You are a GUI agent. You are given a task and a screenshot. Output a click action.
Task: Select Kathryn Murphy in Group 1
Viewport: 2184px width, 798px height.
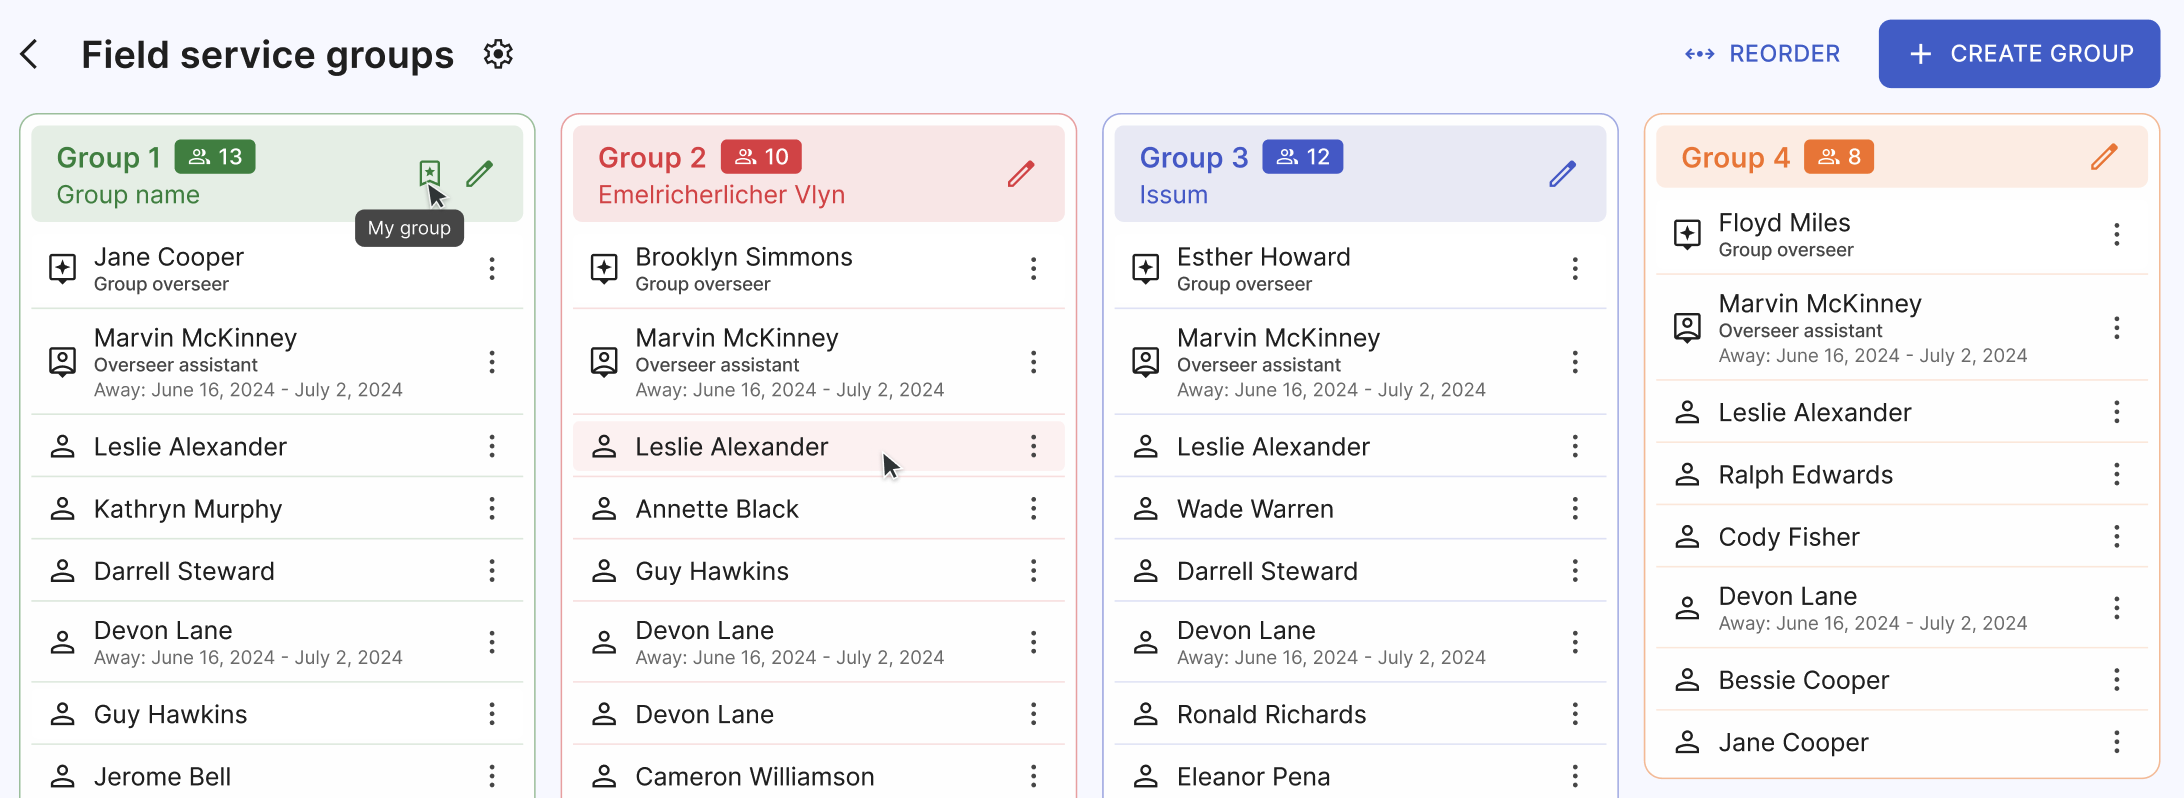click(188, 509)
